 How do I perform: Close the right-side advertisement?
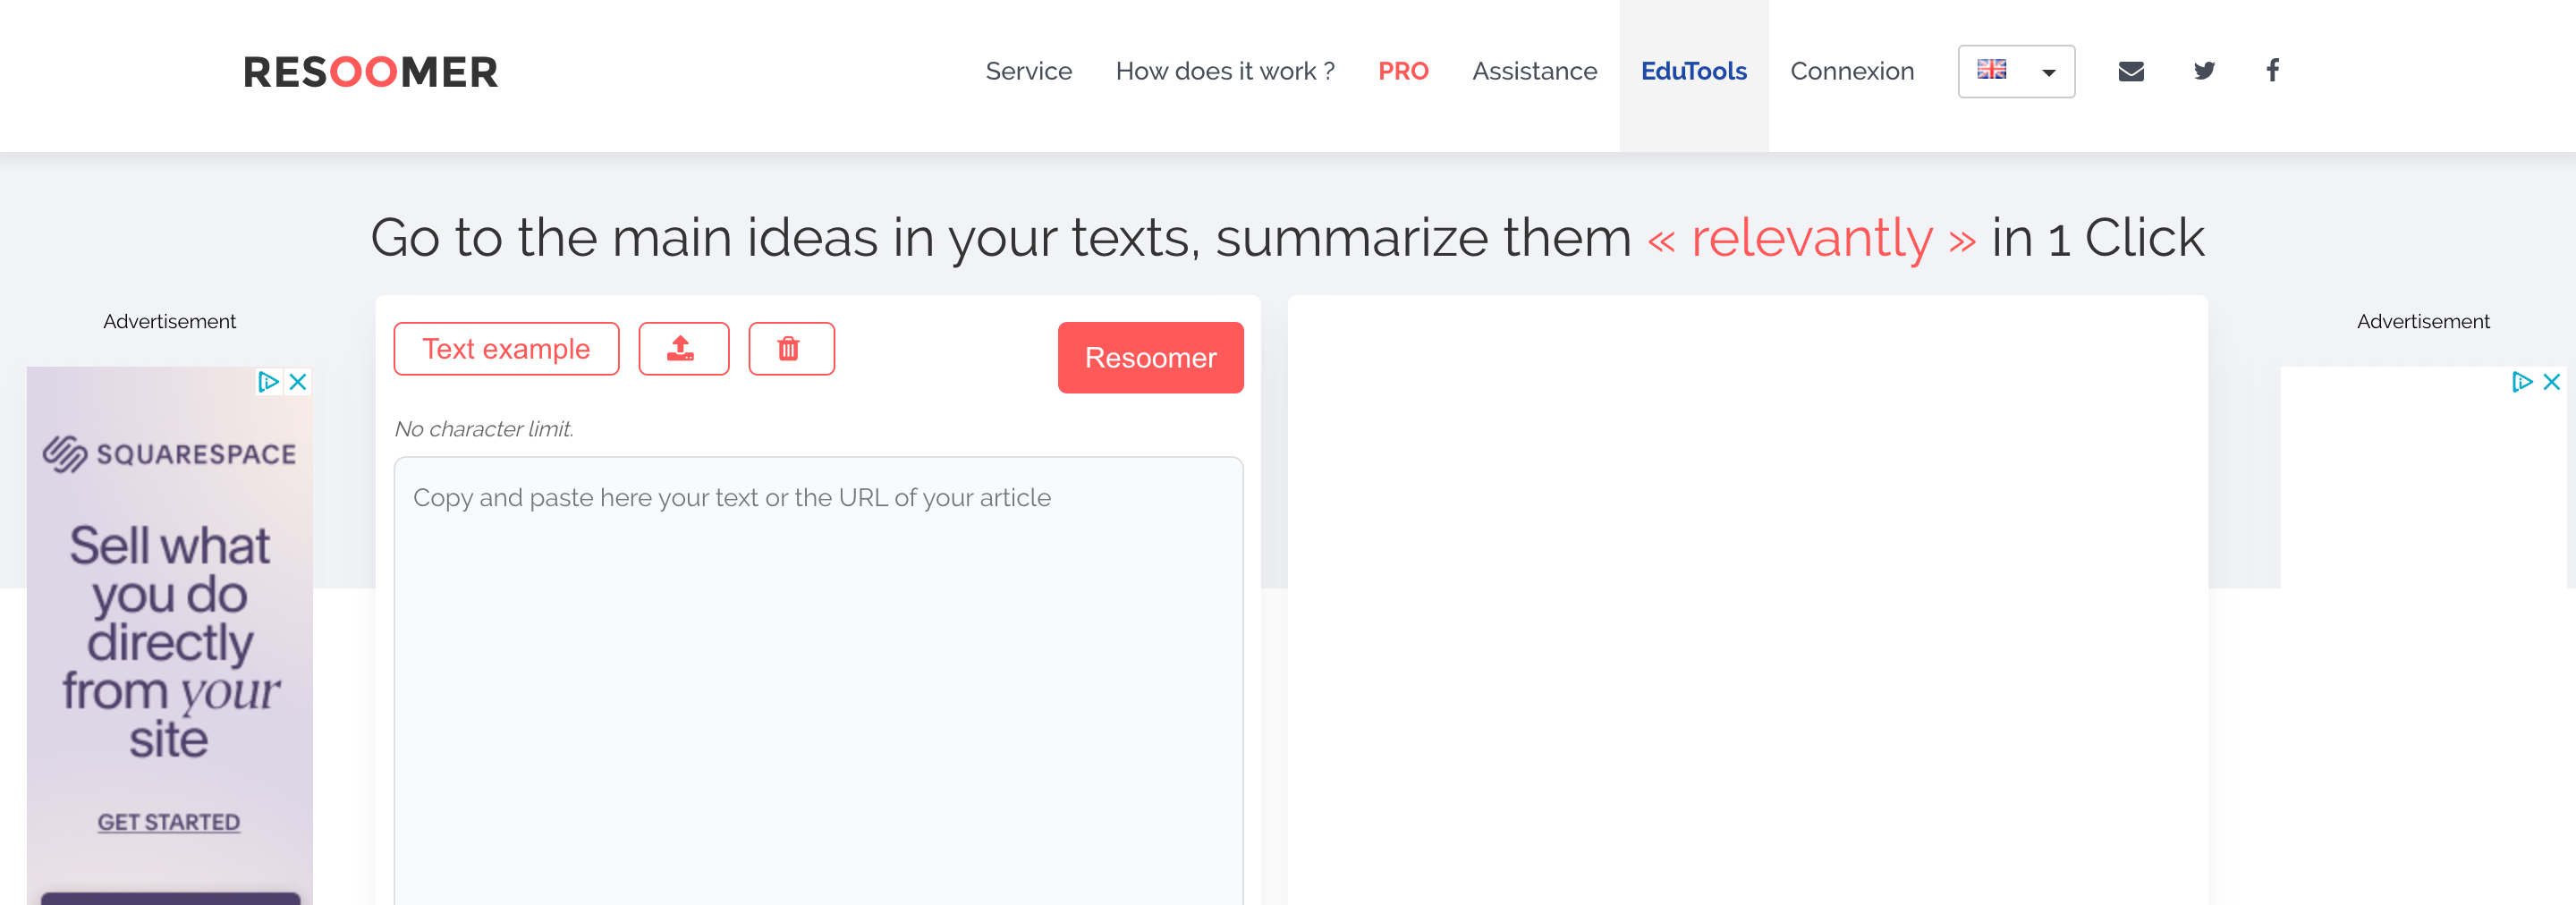tap(2551, 382)
